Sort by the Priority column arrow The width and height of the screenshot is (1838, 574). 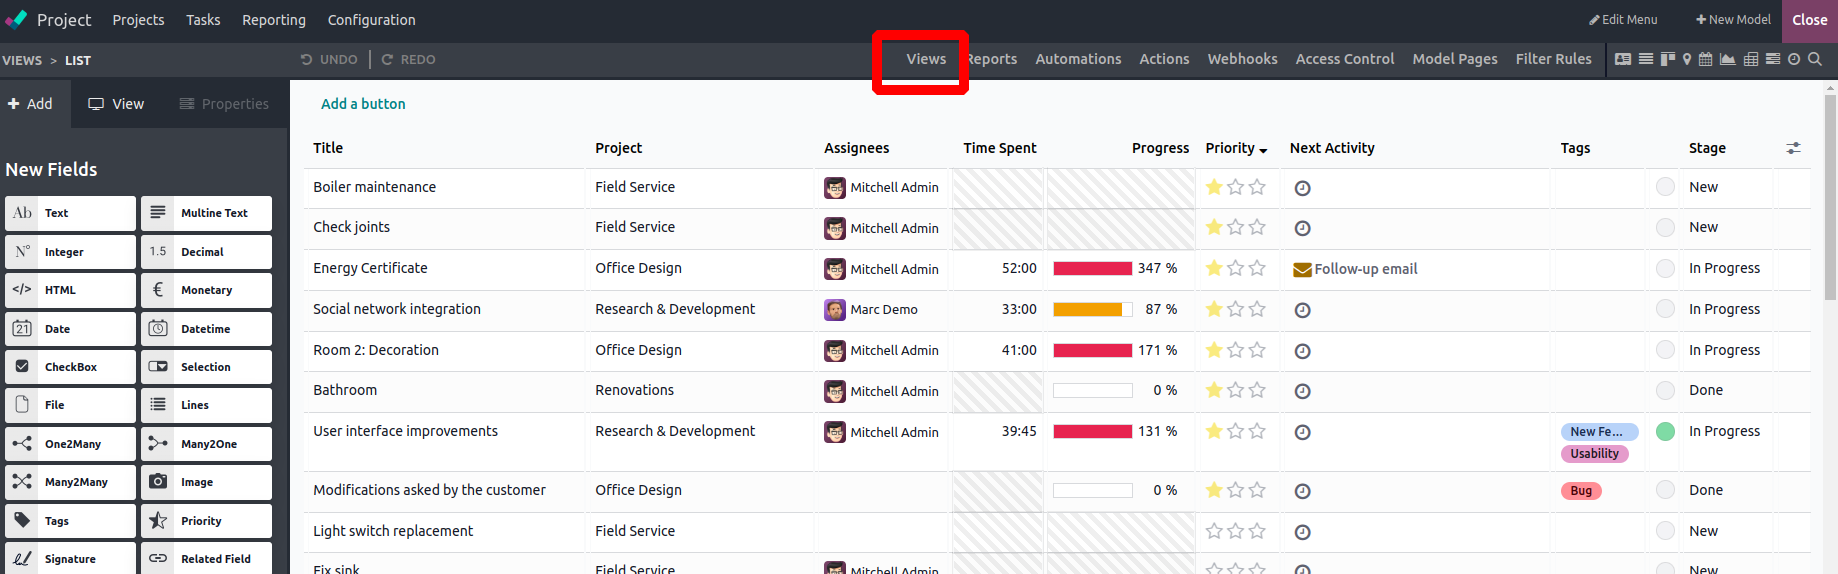click(1263, 150)
